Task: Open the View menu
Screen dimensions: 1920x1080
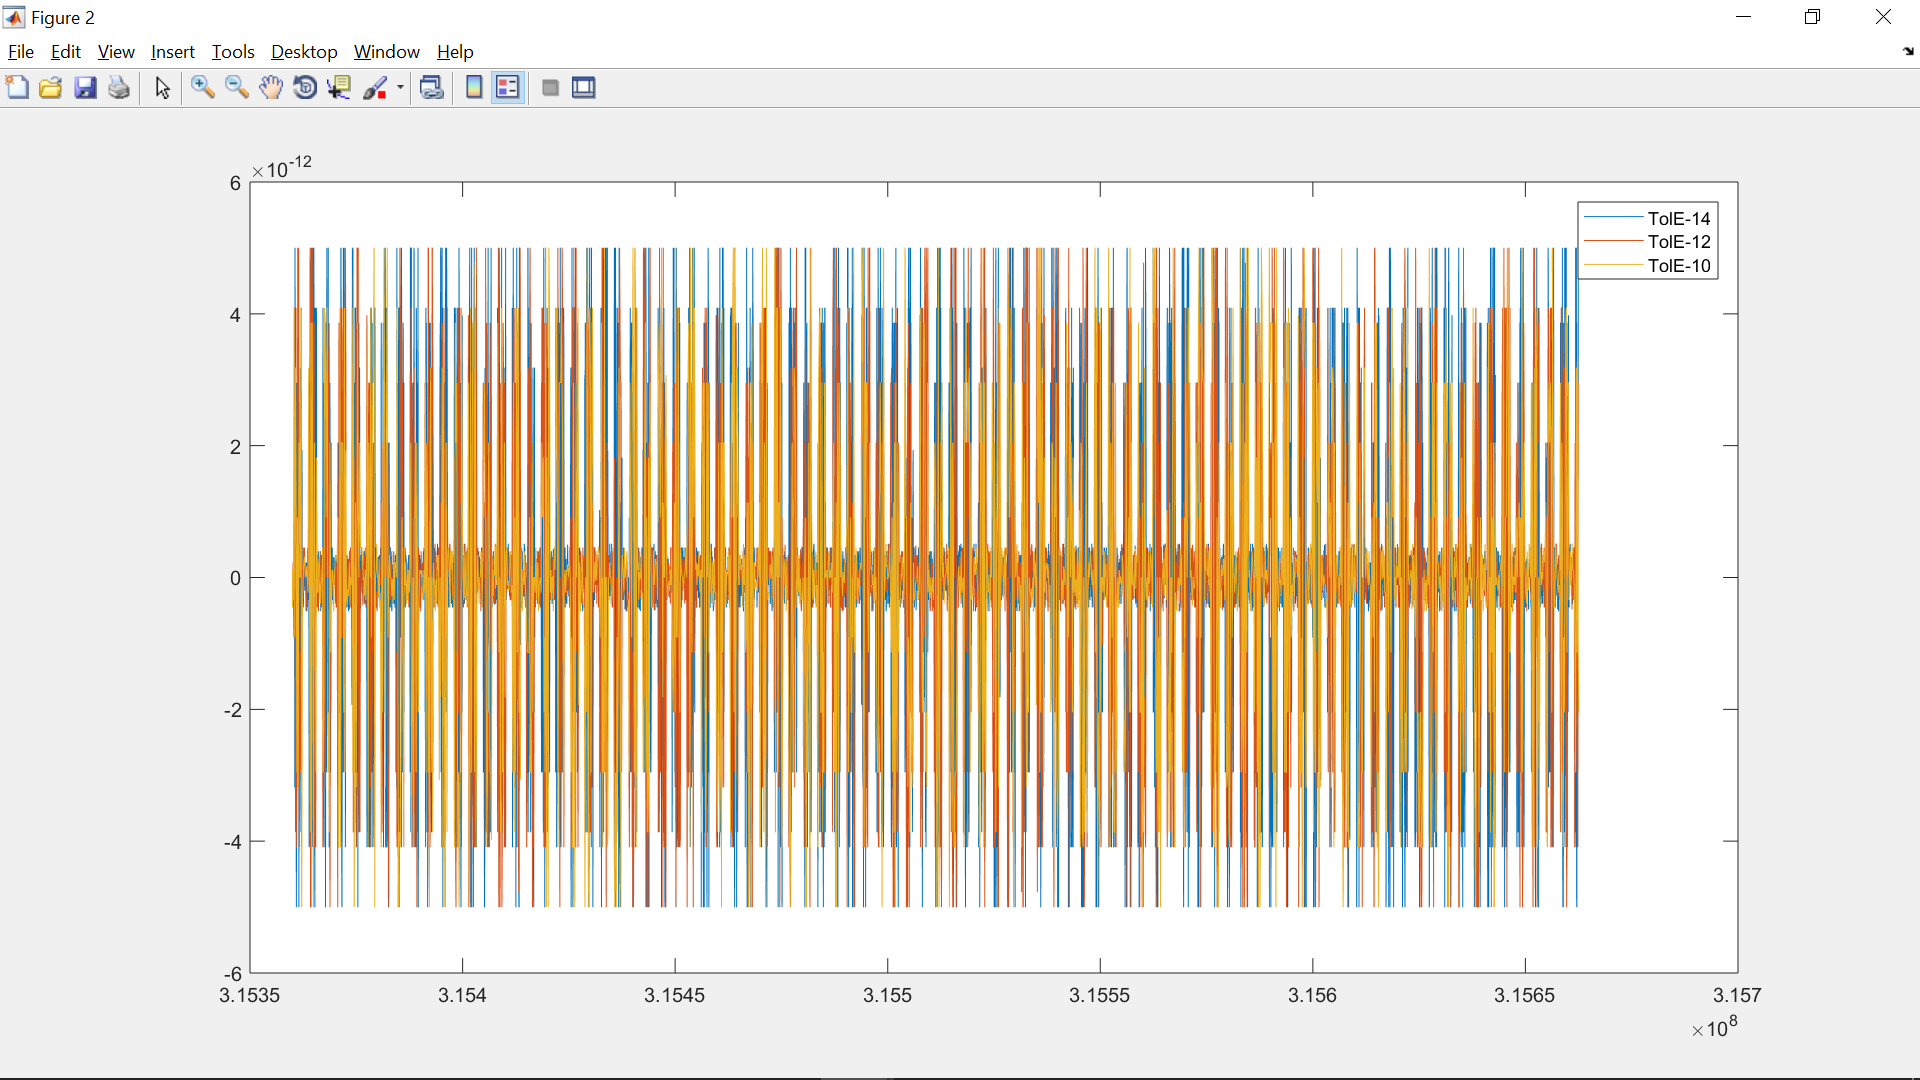Action: [x=116, y=52]
